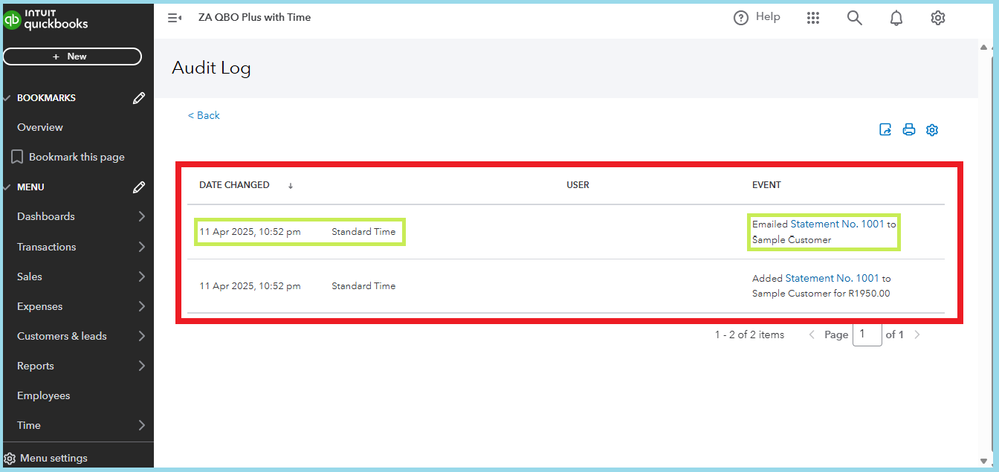Viewport: 999px width, 472px height.
Task: Collapse the BOOKMARKS section
Action: point(7,98)
